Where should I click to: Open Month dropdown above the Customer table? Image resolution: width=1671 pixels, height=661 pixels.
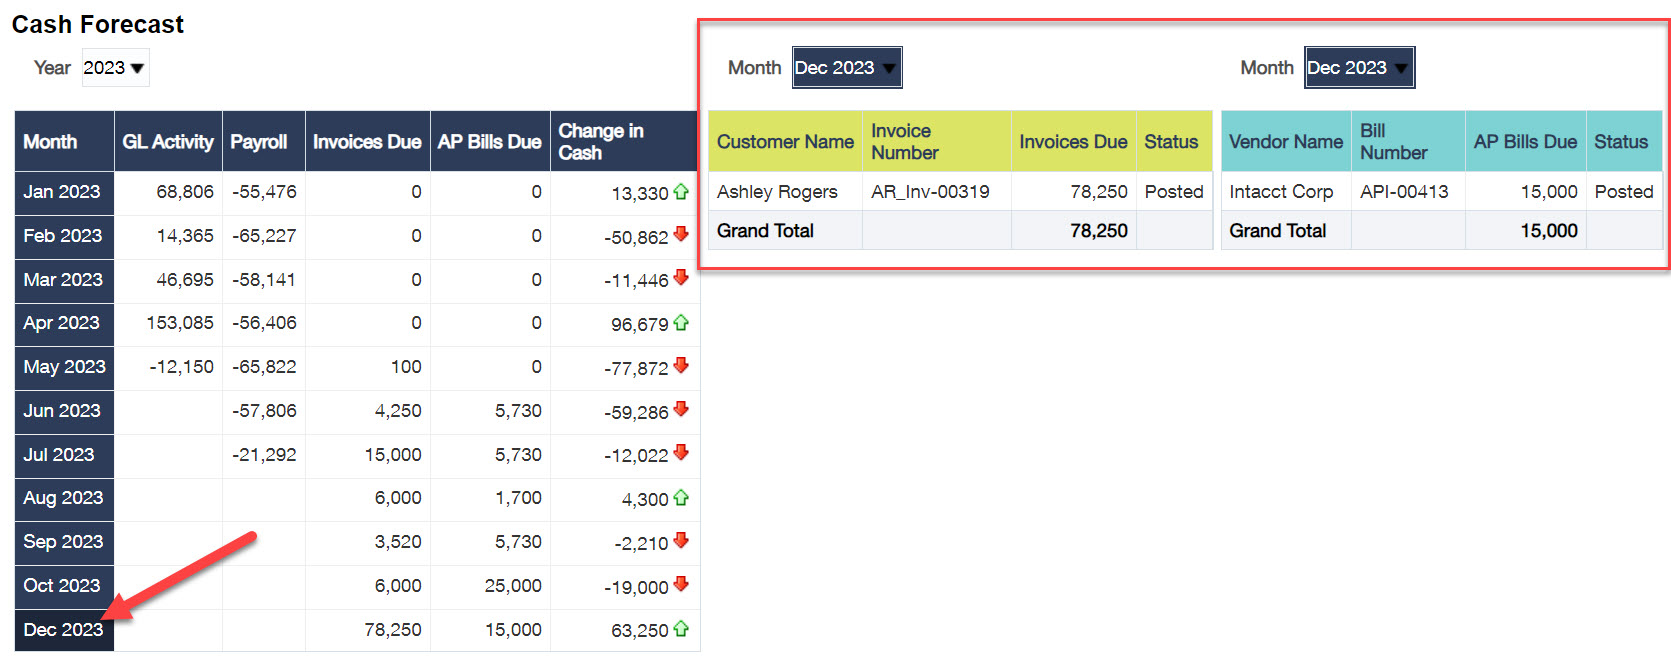point(846,68)
